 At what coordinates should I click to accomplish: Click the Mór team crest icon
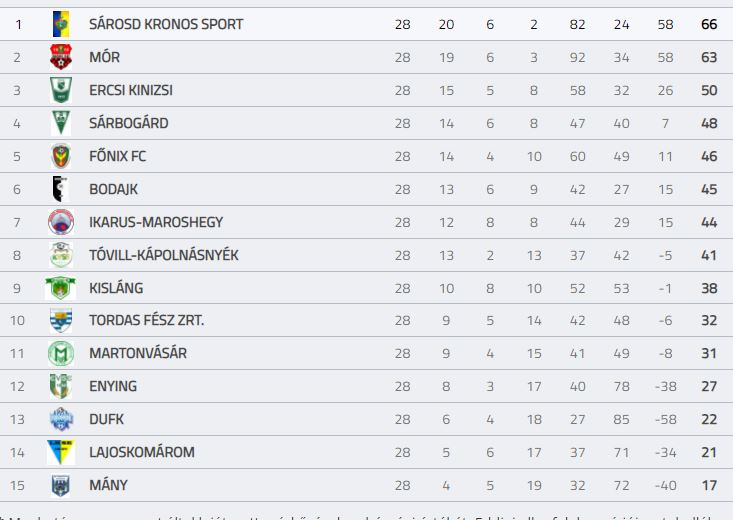[61, 57]
